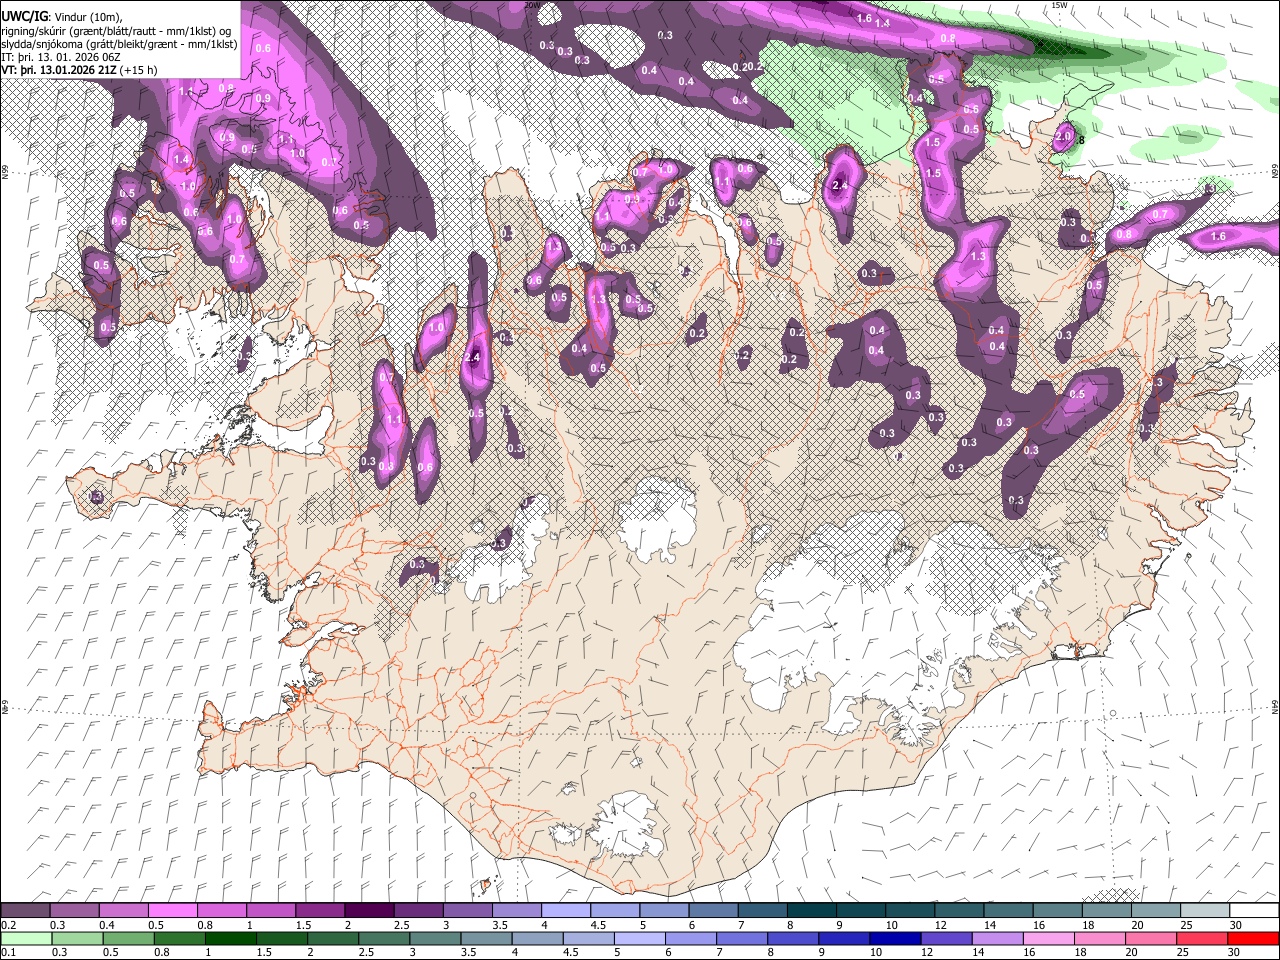
Task: Select the dark purple upper legend swatch at 2
Action: 369,910
